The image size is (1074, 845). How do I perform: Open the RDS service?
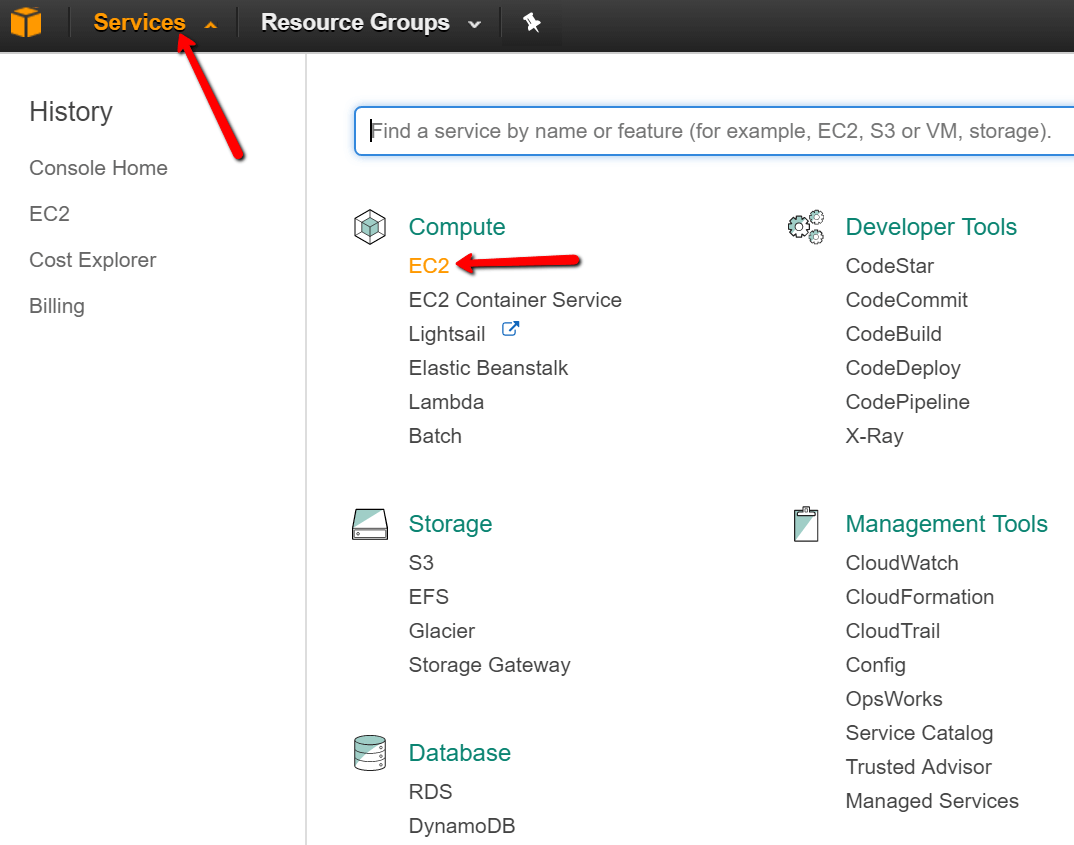point(430,792)
